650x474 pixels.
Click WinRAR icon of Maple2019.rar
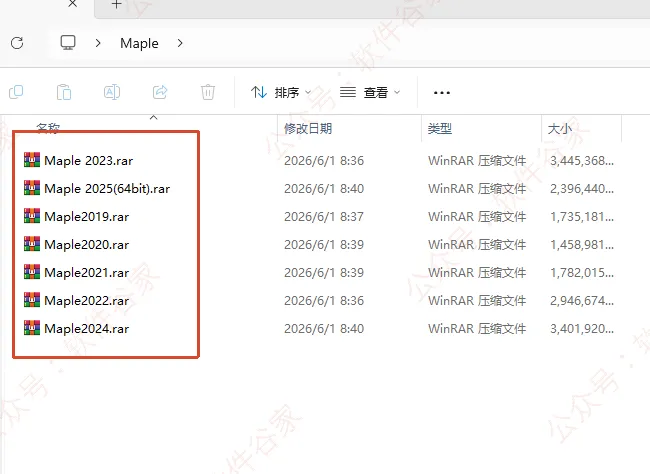[32, 216]
